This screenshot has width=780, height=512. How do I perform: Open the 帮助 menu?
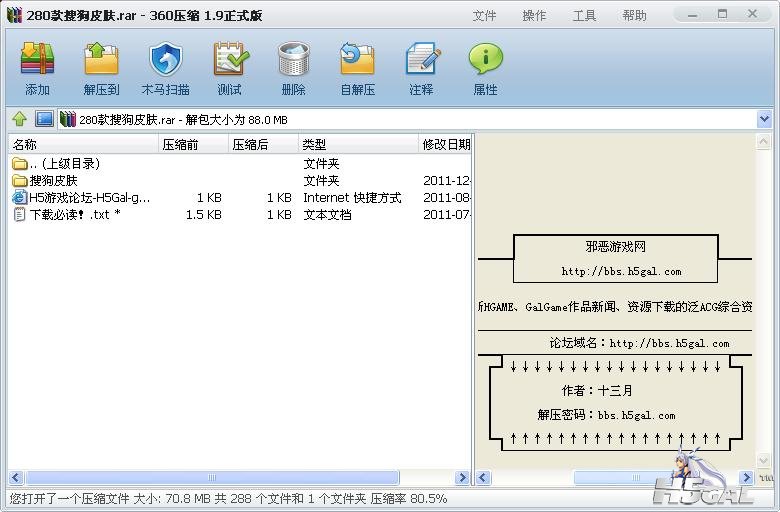click(x=634, y=15)
